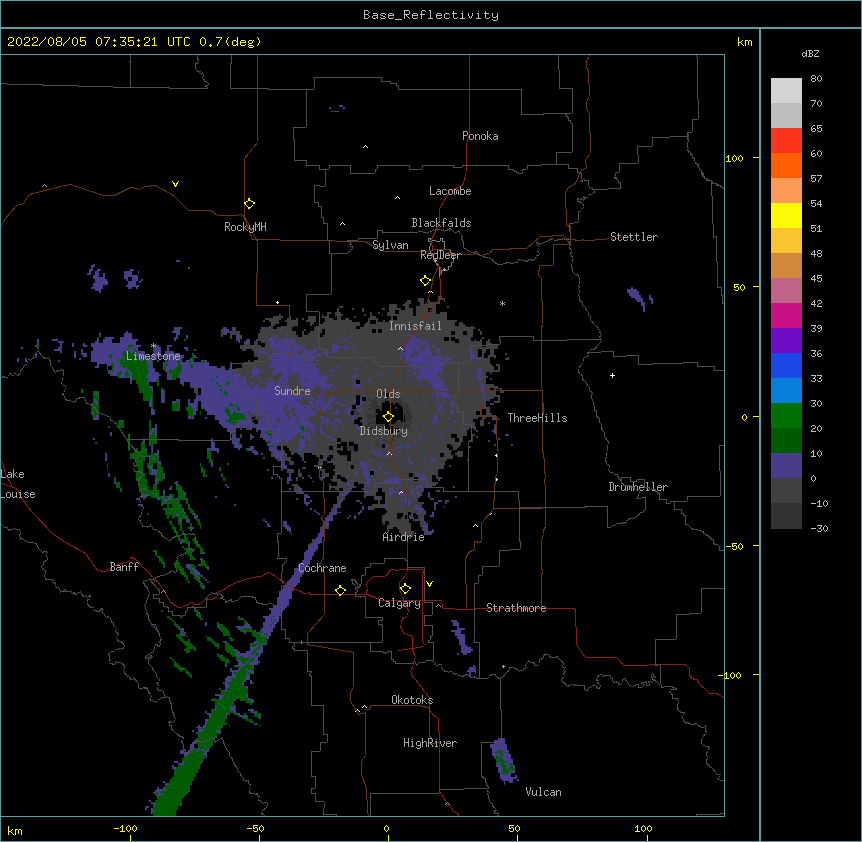Image resolution: width=862 pixels, height=842 pixels.
Task: Select the Didsbury label
Action: point(384,431)
